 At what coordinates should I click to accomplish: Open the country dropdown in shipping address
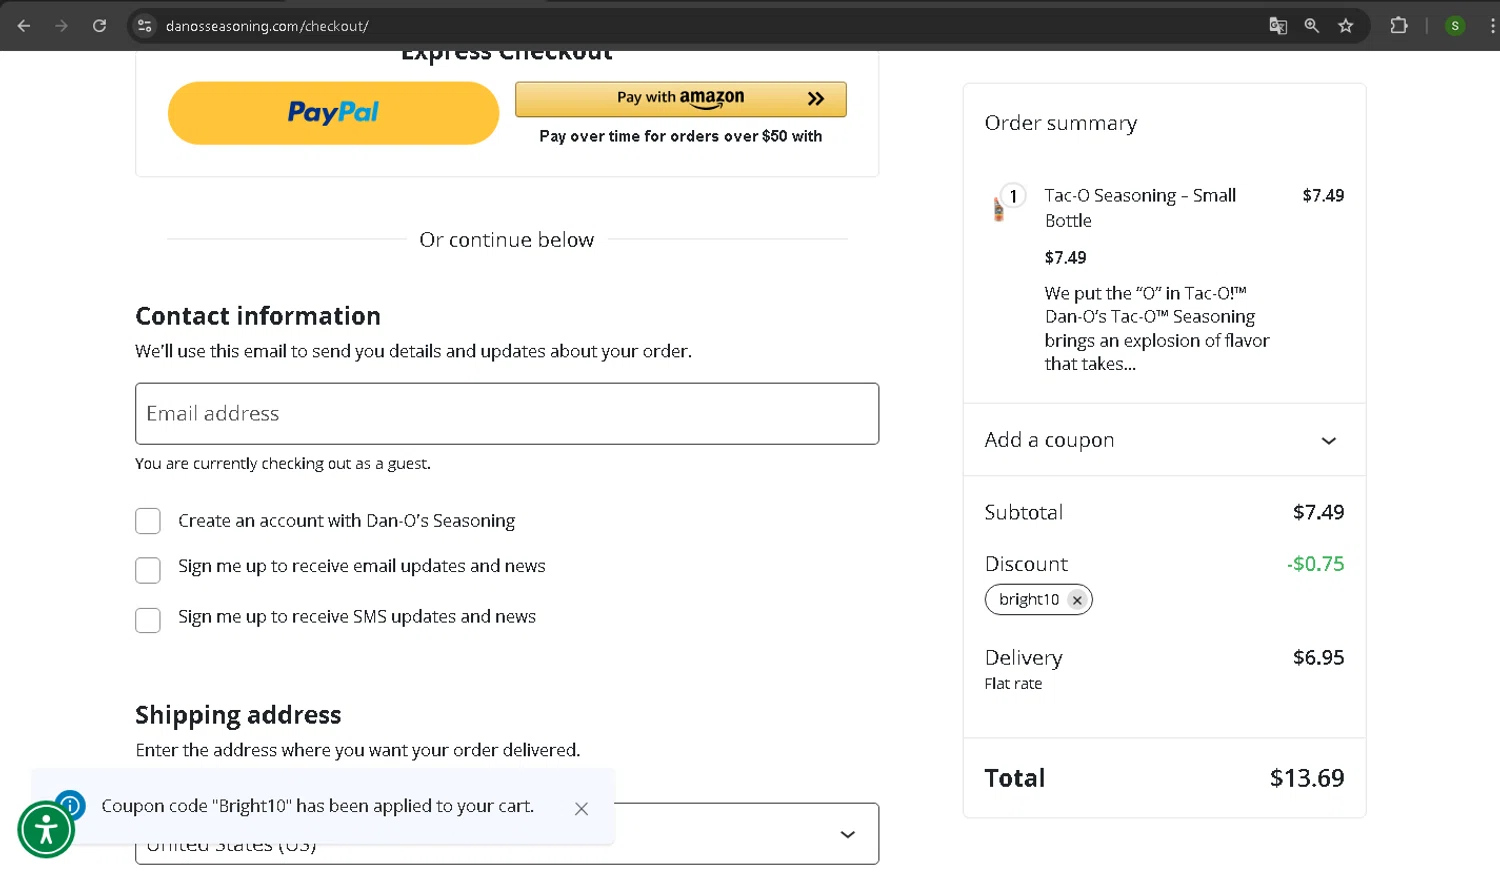point(507,834)
